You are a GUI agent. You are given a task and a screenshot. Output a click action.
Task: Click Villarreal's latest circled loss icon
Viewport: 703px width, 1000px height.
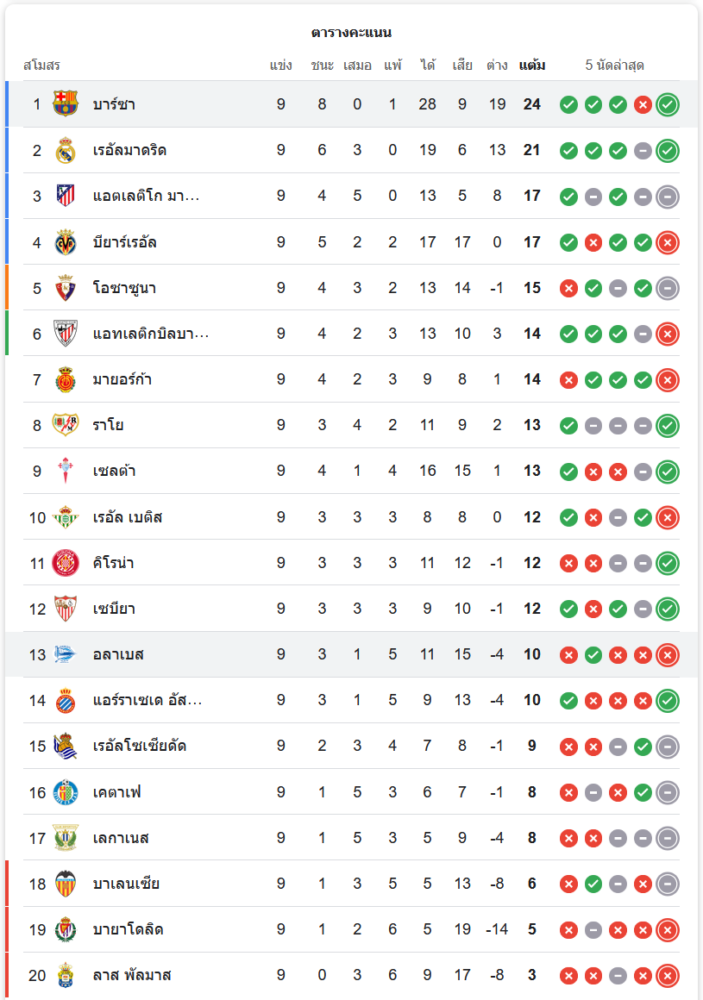click(x=668, y=242)
